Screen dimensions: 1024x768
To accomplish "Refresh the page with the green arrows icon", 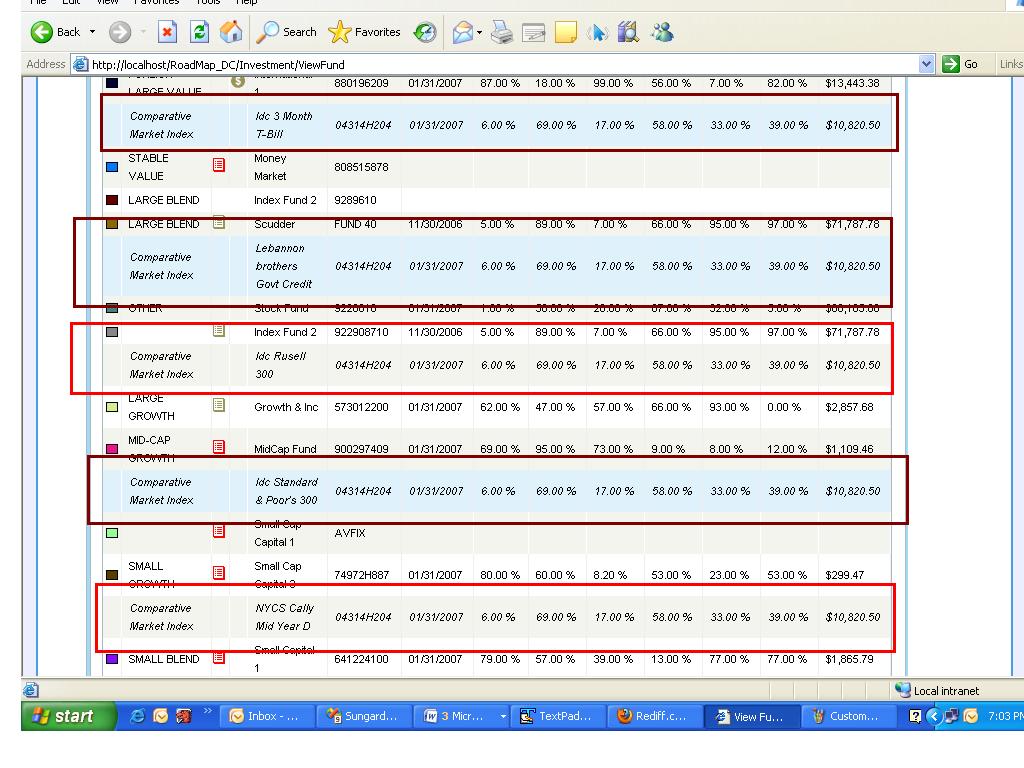I will (x=200, y=32).
